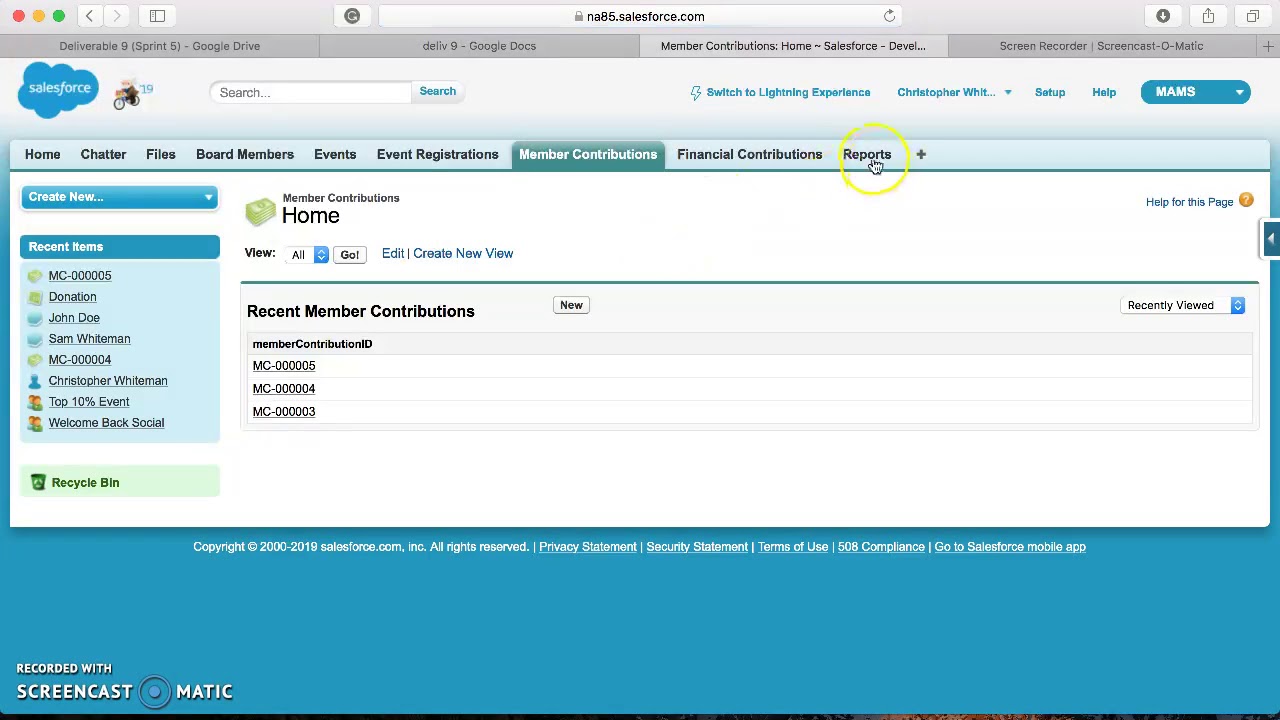Open the Help link in header
The height and width of the screenshot is (720, 1280).
click(x=1104, y=92)
